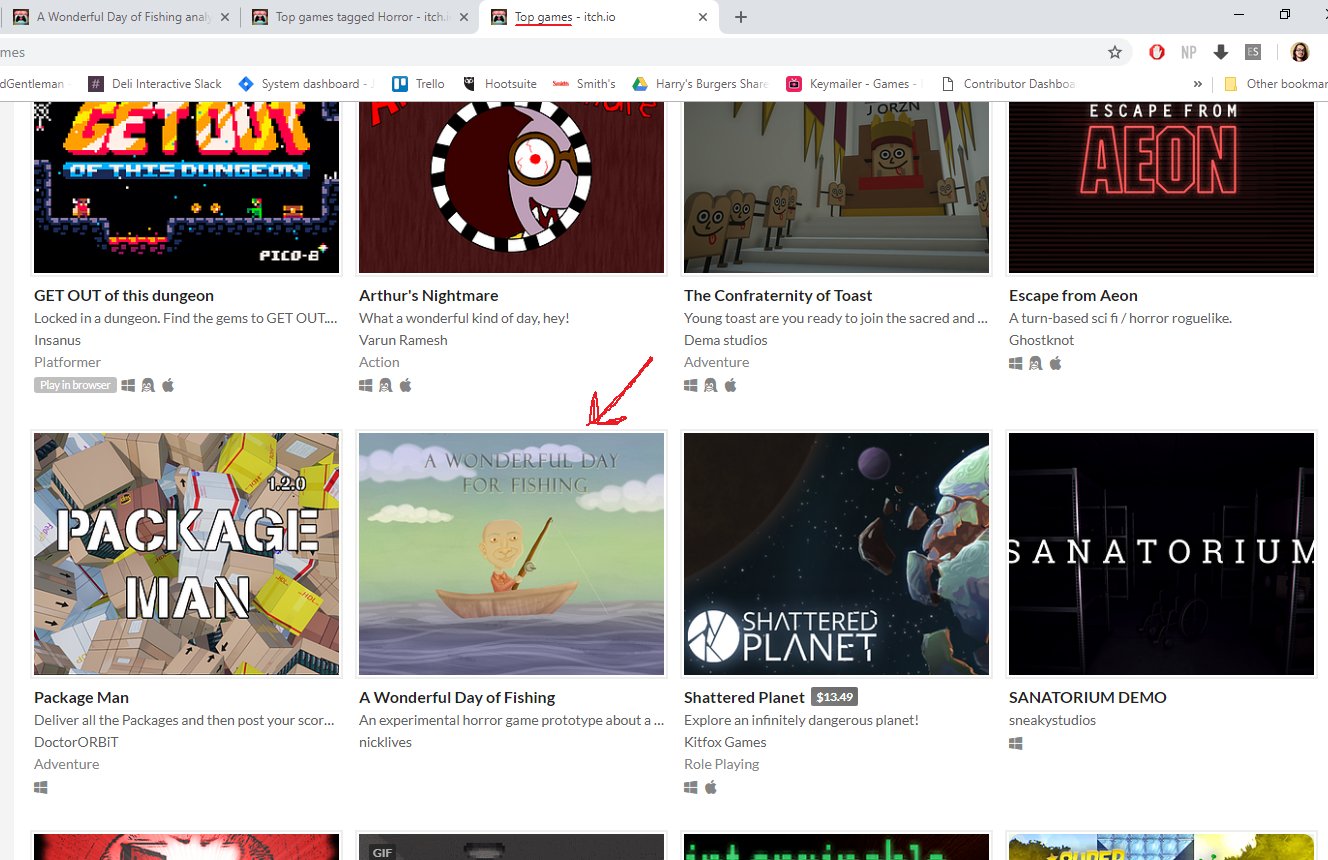The height and width of the screenshot is (860, 1328).
Task: Click the Platformer genre under GET OUT
Action: point(67,362)
